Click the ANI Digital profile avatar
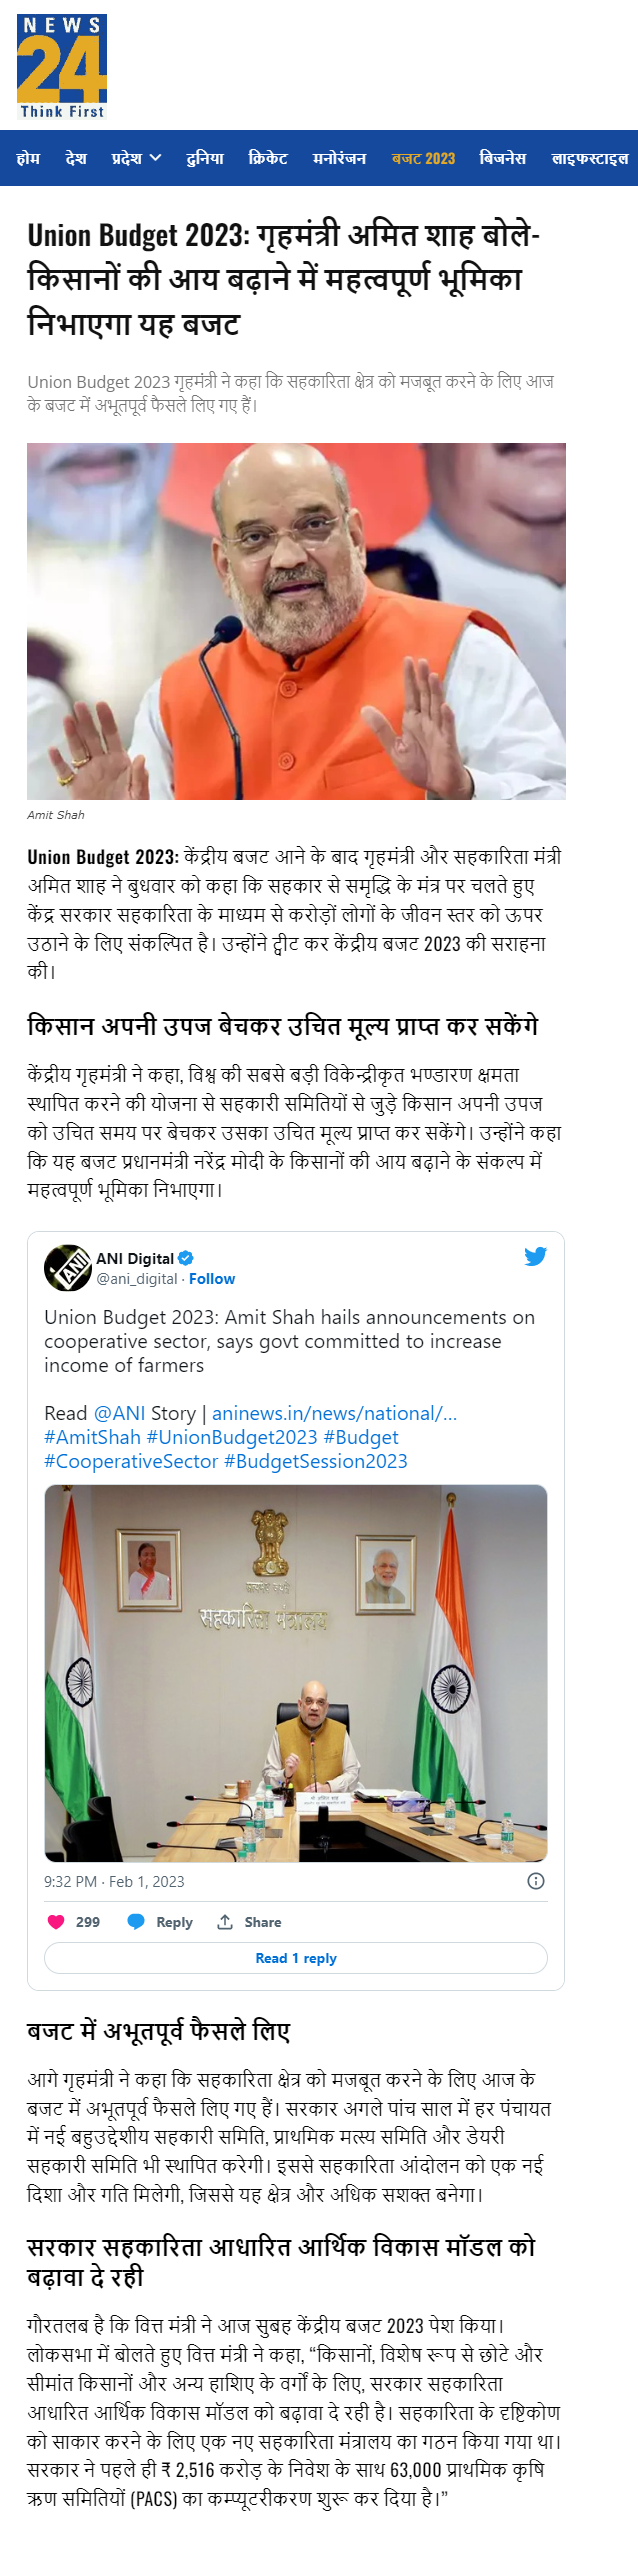This screenshot has height=2551, width=638. [x=67, y=1267]
